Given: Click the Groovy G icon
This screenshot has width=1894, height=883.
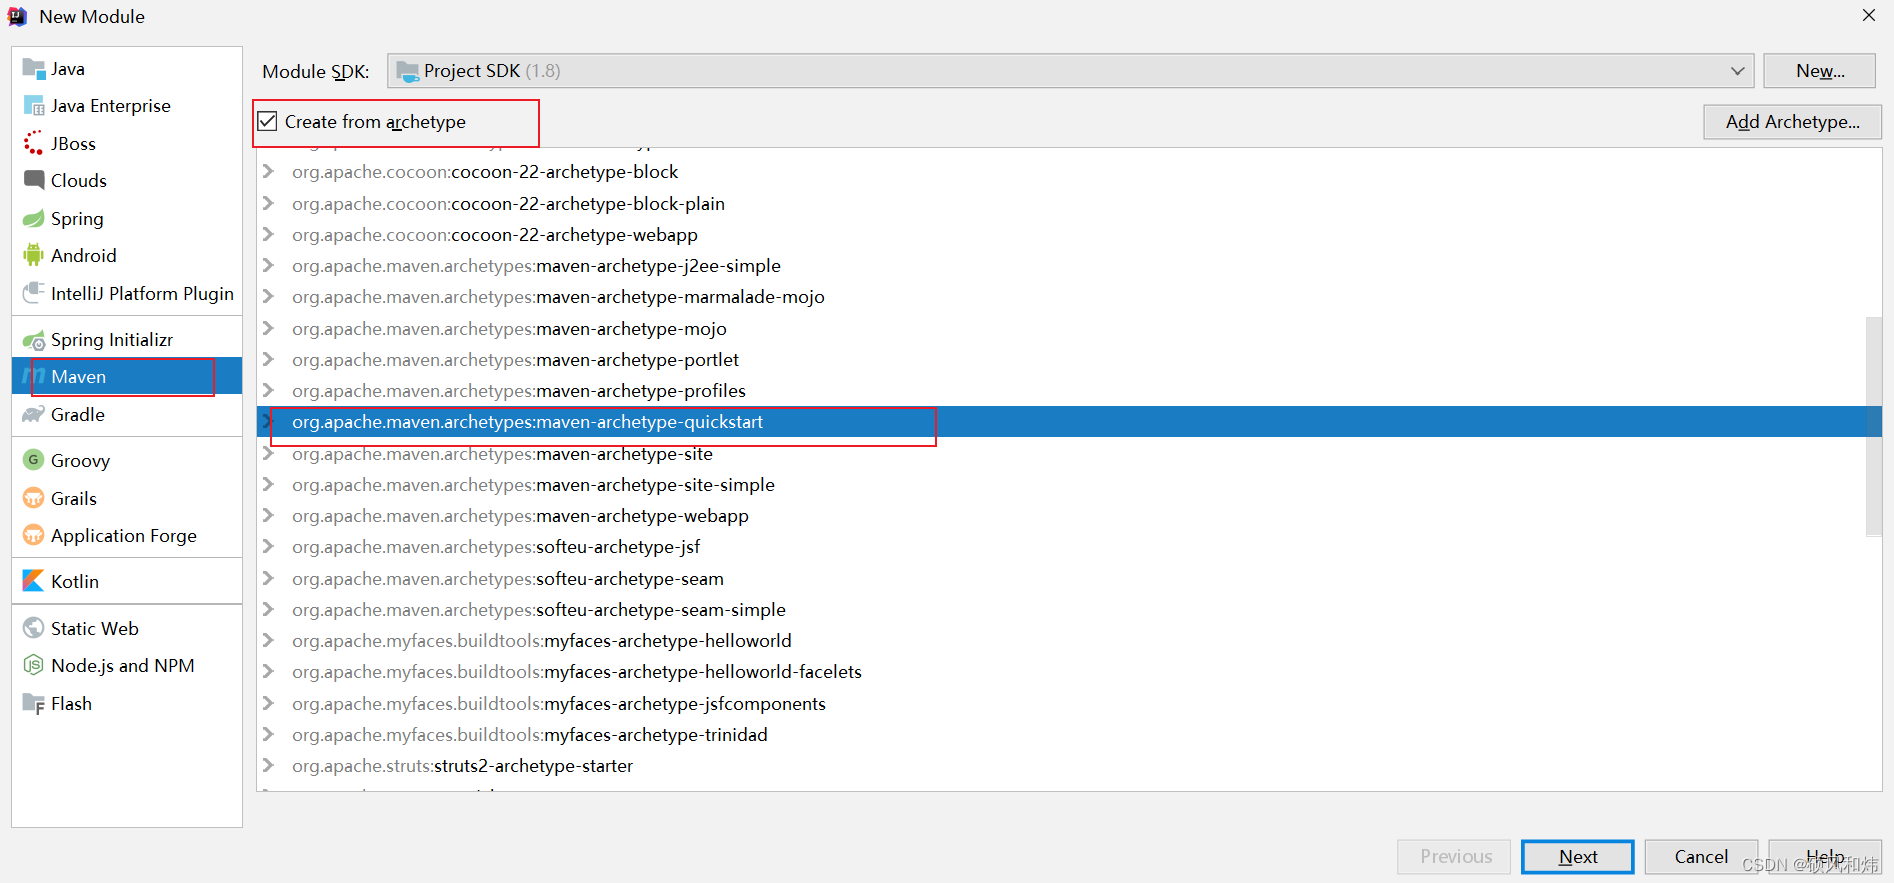Looking at the screenshot, I should (34, 460).
